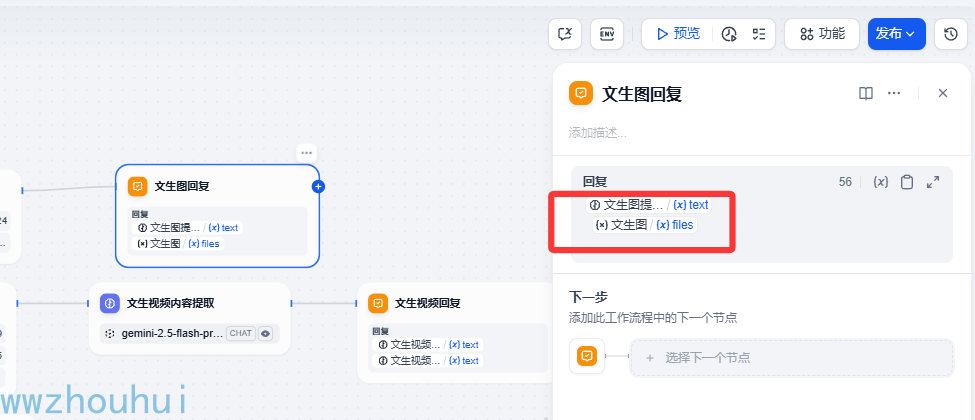Open the checklist icon next to preview

tap(759, 34)
